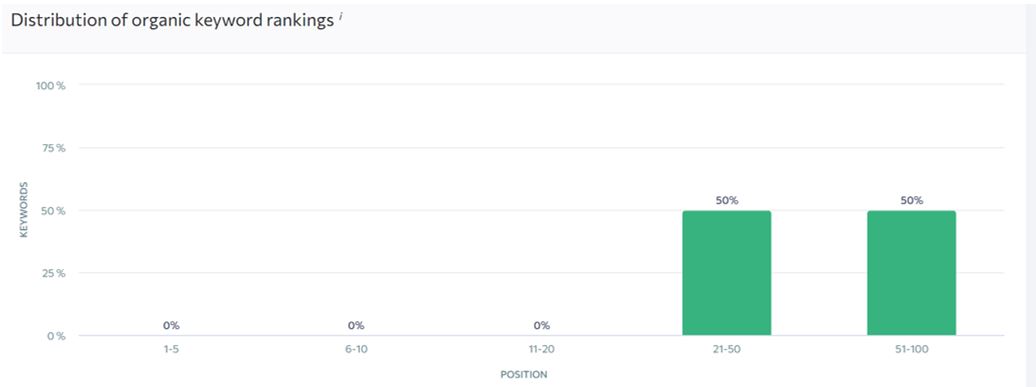Click the 0% label above 11-20

coord(541,325)
